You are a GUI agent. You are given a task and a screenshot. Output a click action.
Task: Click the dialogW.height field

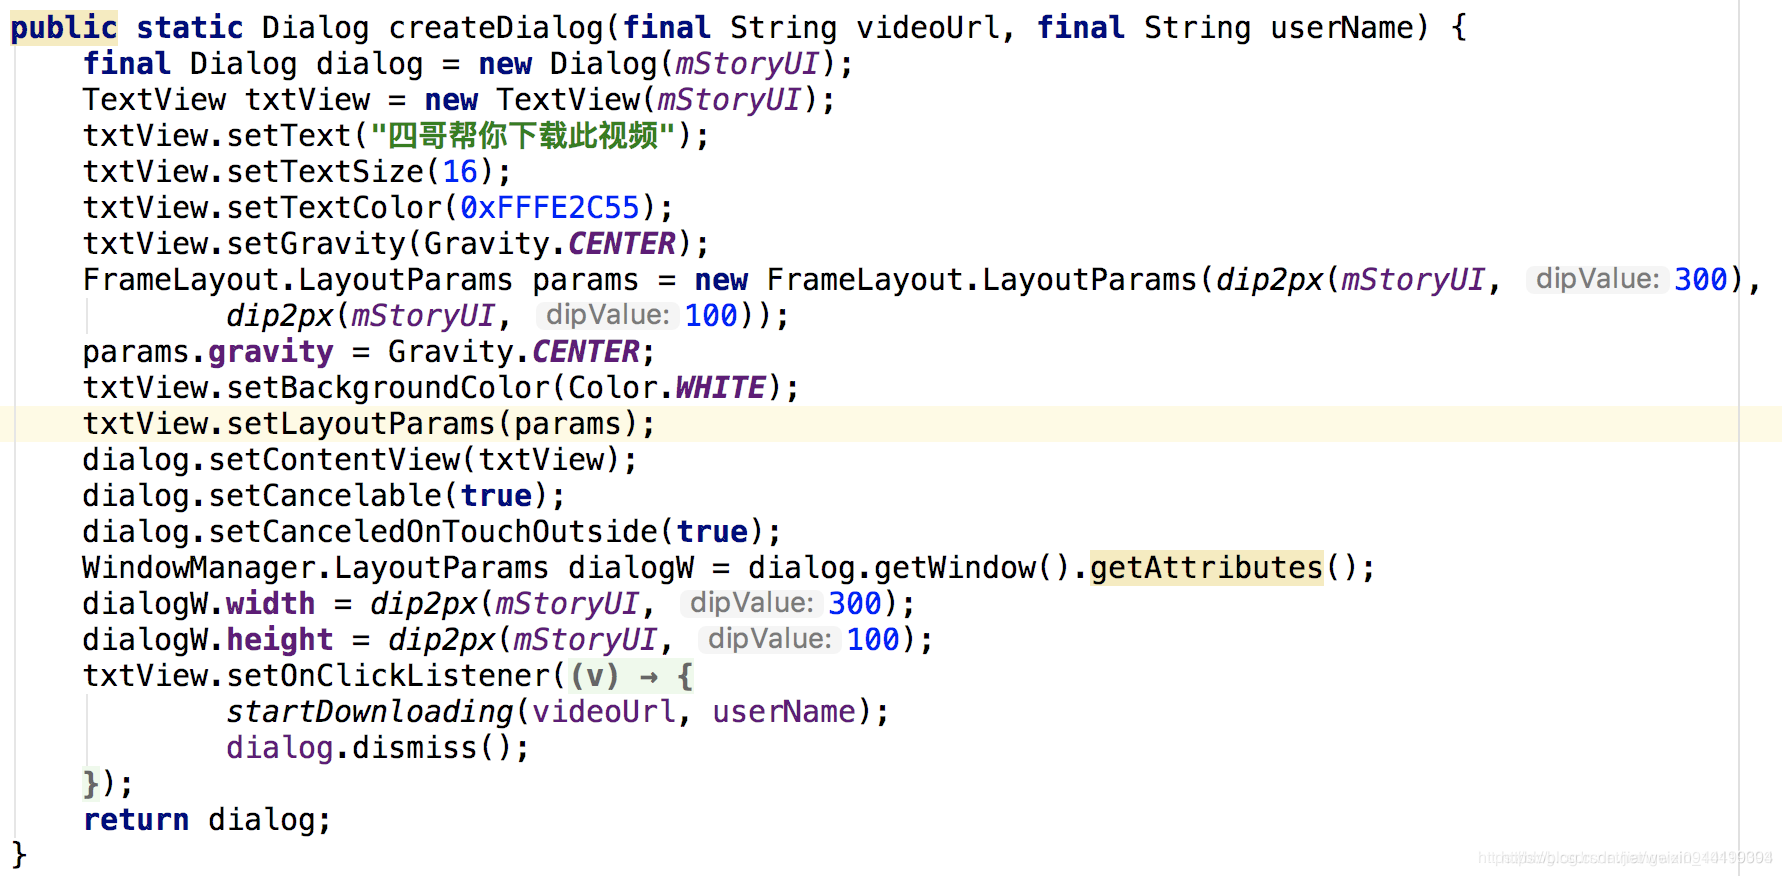279,639
